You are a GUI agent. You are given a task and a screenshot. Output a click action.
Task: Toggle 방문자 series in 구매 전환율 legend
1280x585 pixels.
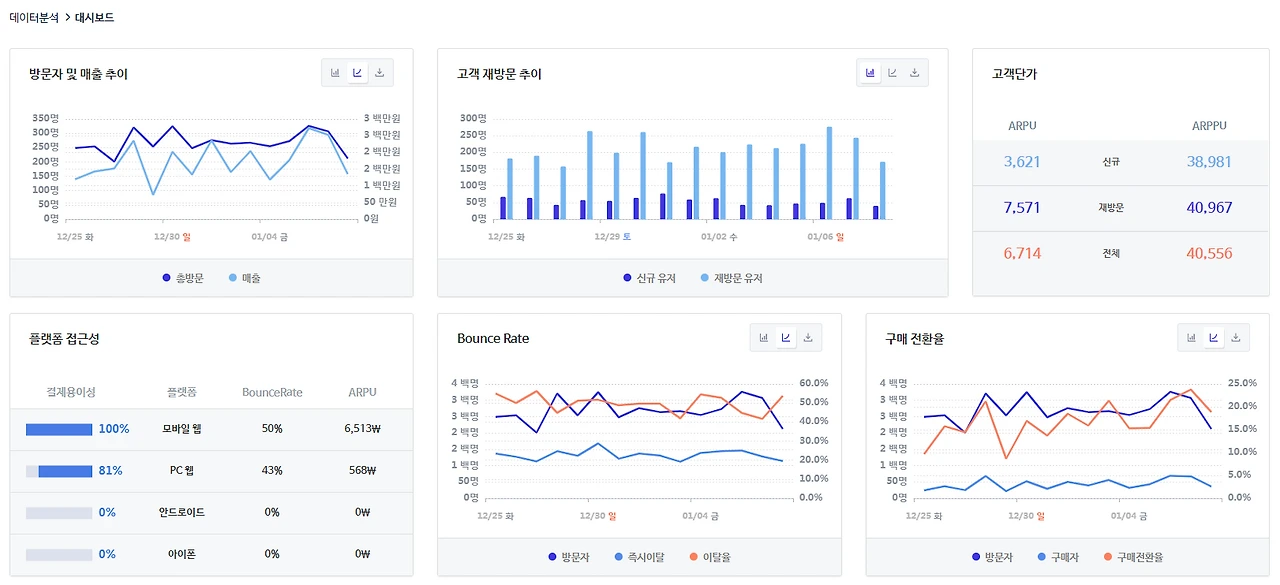point(992,557)
